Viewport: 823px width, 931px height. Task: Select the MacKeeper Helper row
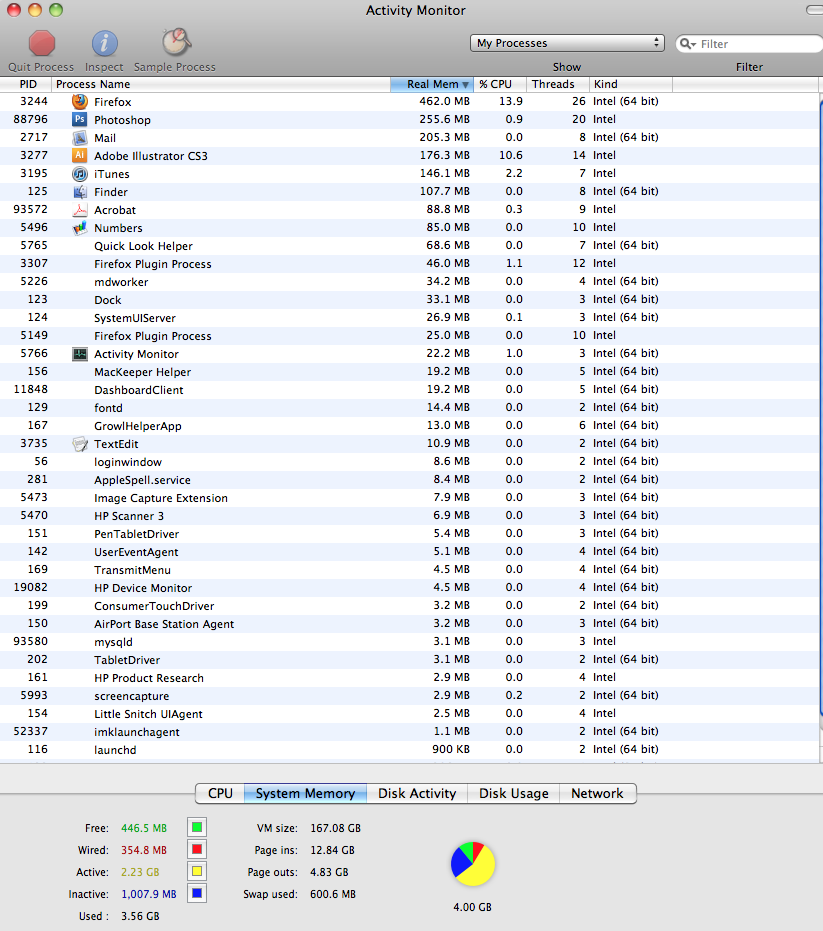coord(410,372)
